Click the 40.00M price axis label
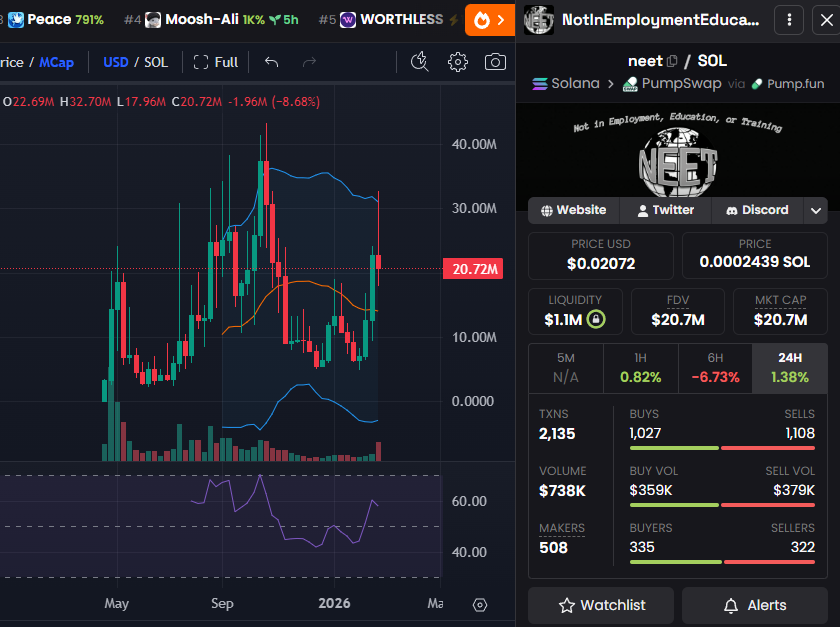The height and width of the screenshot is (627, 840). pos(474,145)
